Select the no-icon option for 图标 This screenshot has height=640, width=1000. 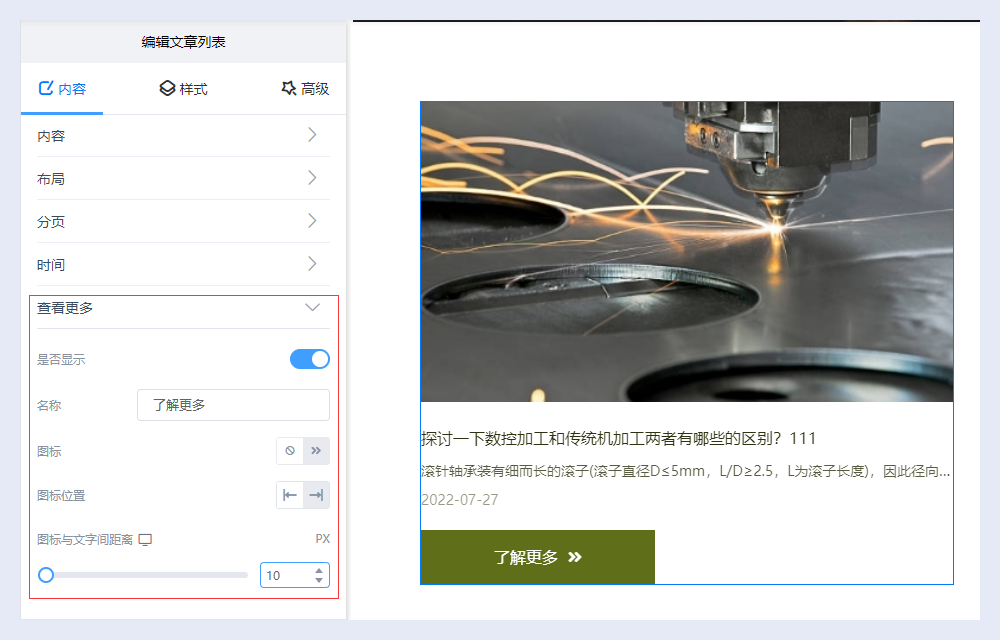[290, 451]
